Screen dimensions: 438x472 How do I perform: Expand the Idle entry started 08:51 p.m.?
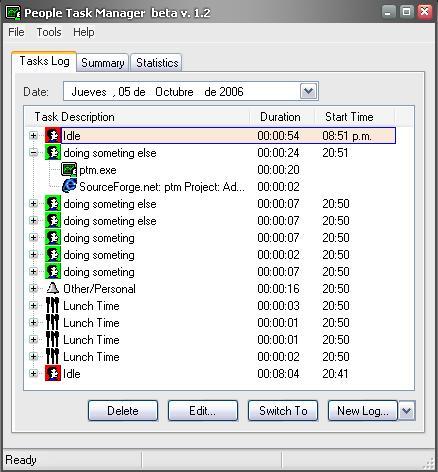click(x=33, y=136)
